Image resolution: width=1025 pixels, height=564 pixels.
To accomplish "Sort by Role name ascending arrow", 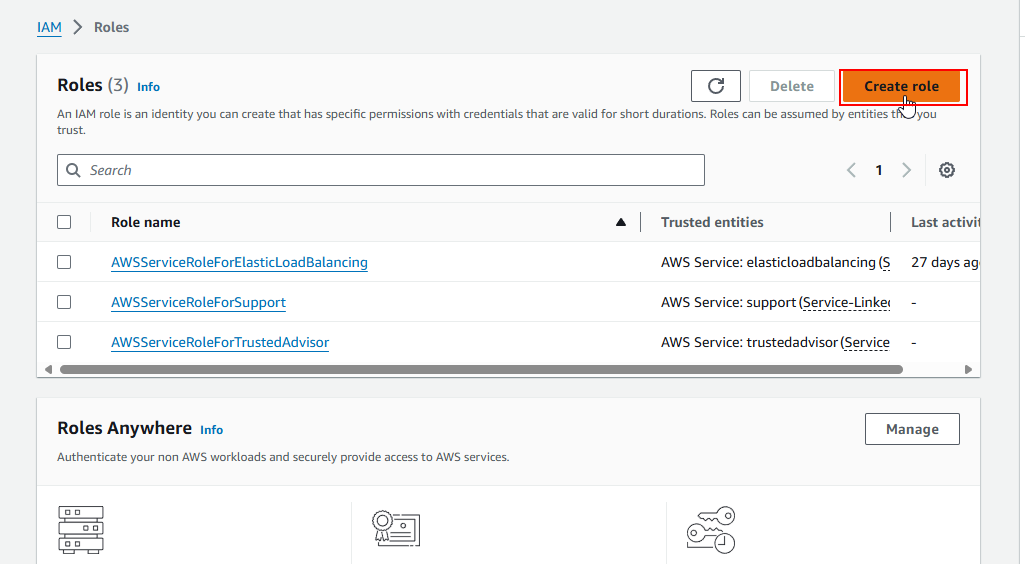I will [x=621, y=222].
